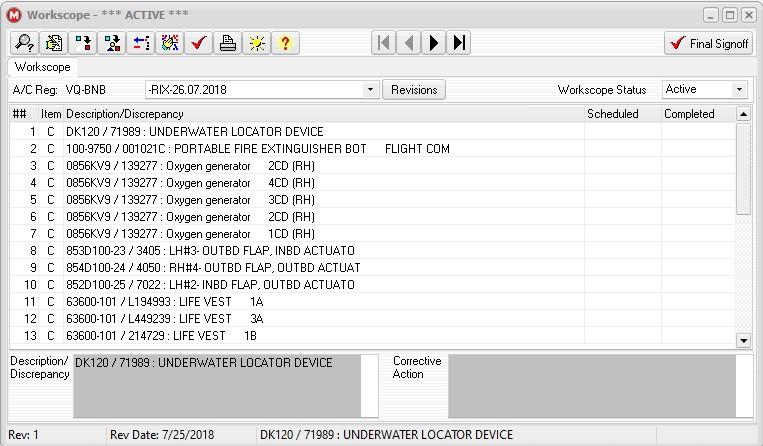Jump to the first record arrow

pyautogui.click(x=383, y=43)
